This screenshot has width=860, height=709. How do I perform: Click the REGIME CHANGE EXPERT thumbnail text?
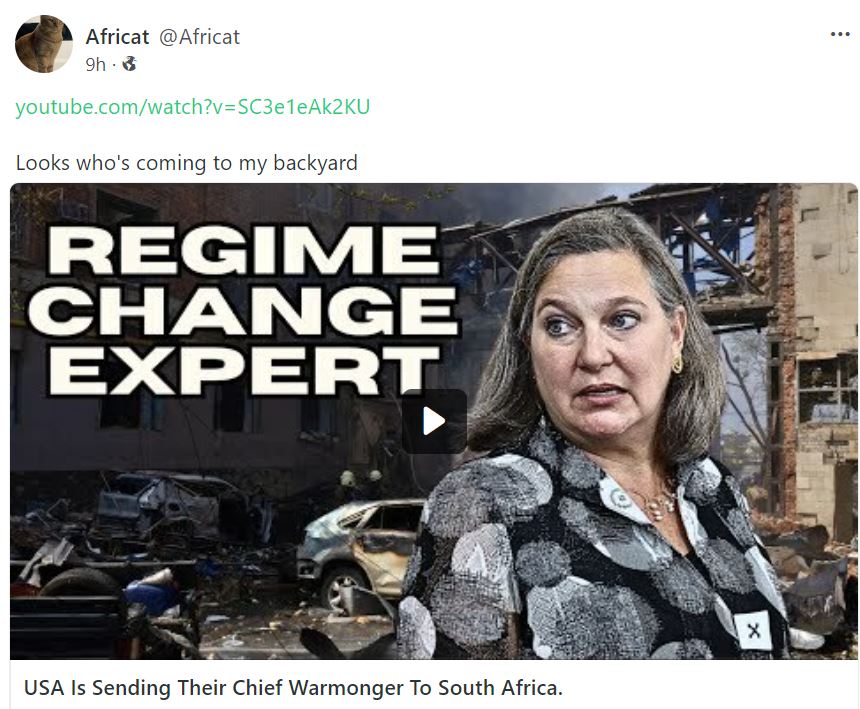244,309
